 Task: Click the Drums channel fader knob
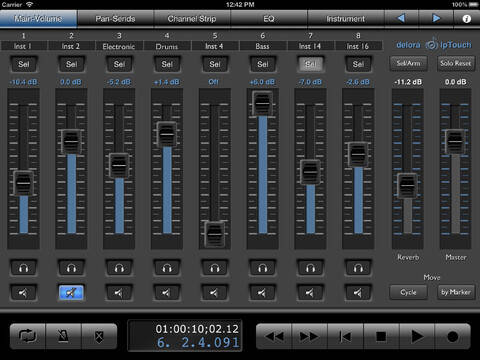[167, 134]
